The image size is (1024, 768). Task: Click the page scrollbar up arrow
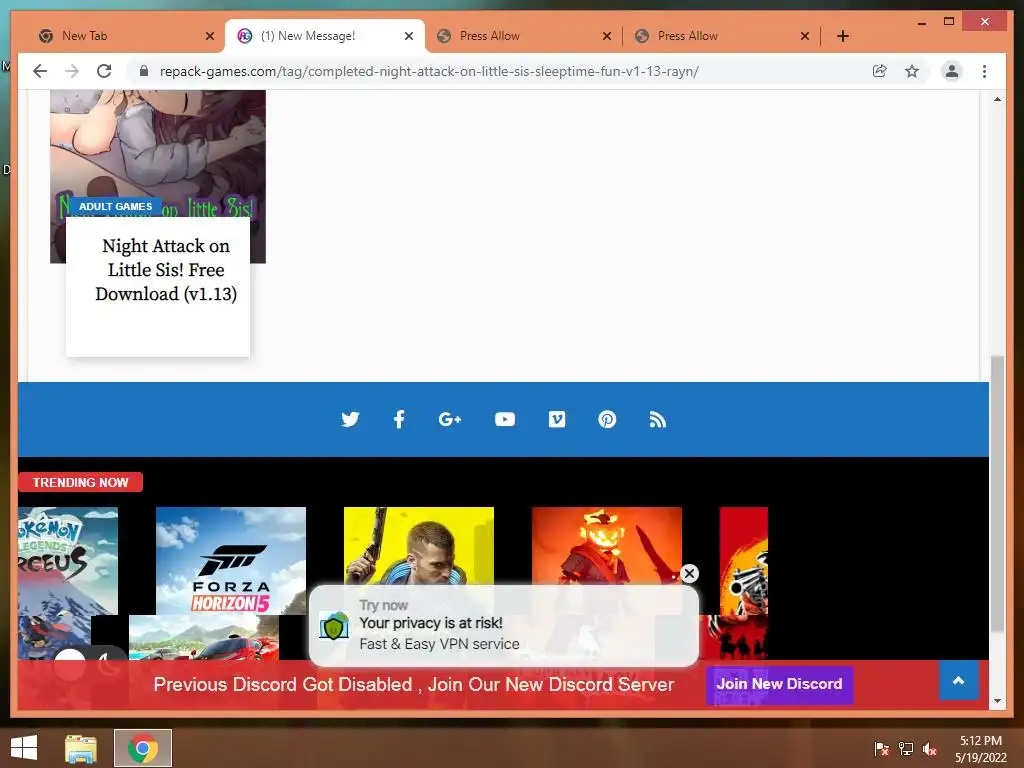[997, 99]
